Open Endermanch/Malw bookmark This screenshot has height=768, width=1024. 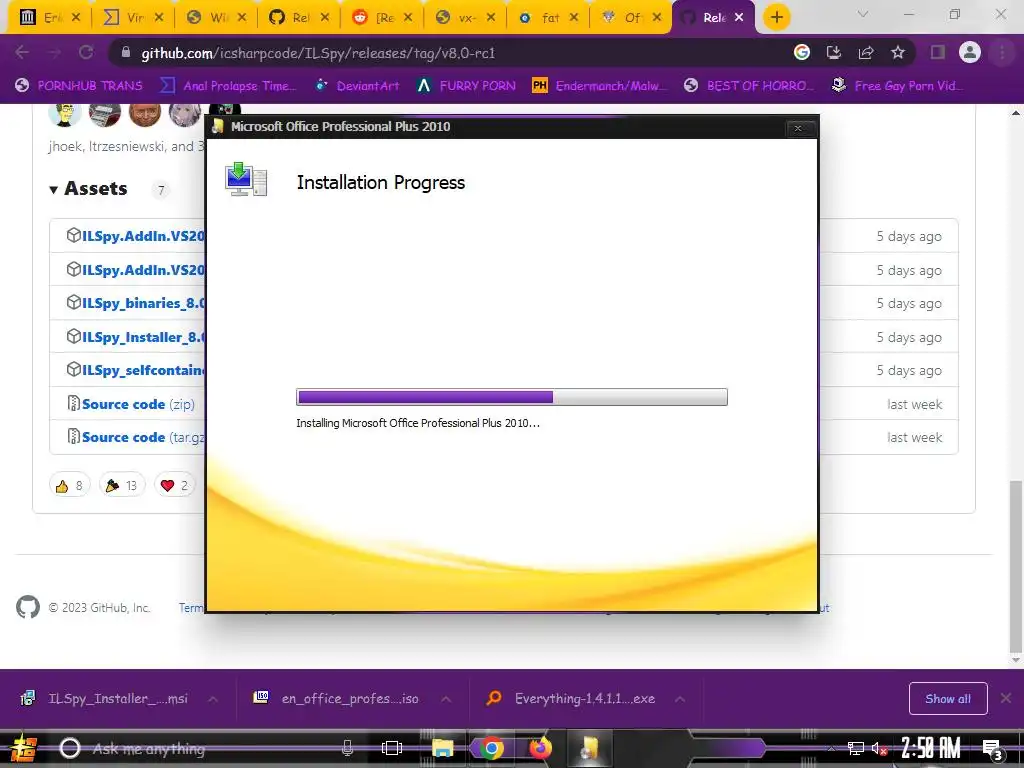[x=600, y=86]
